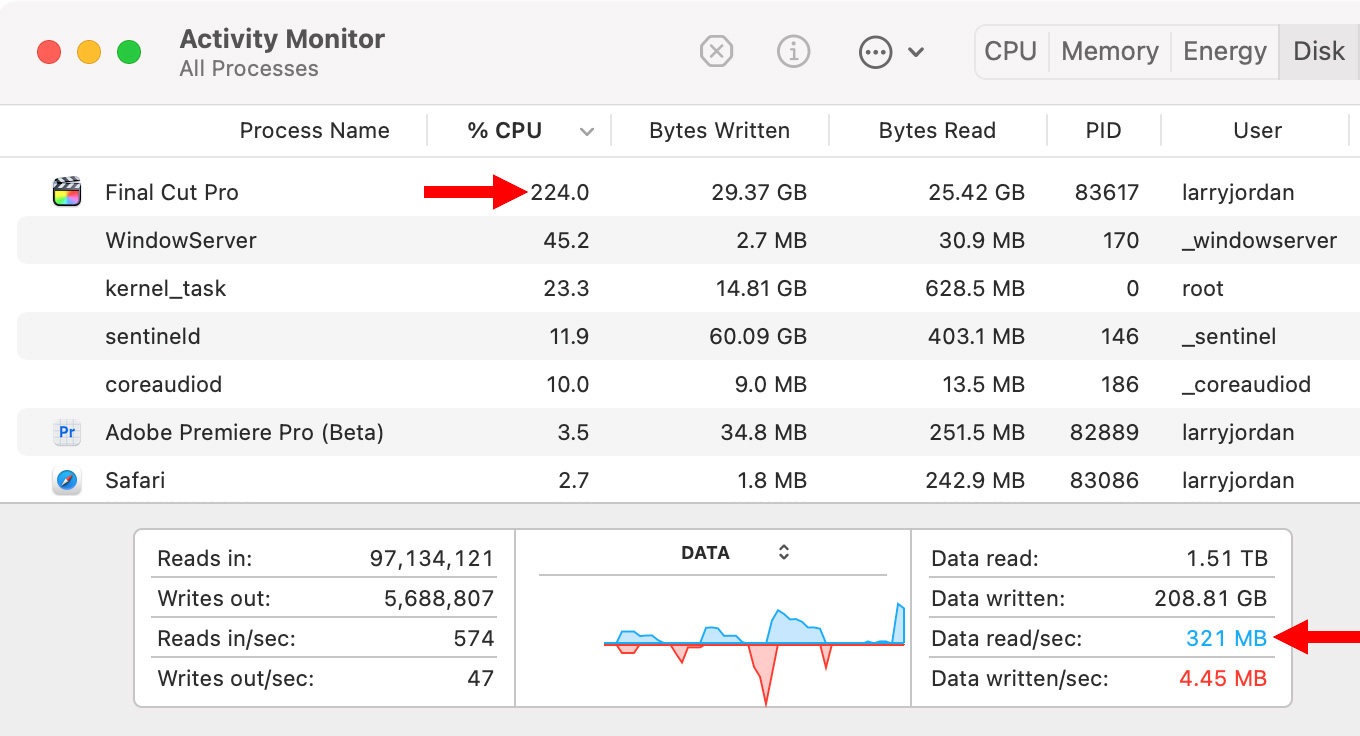Sort by the % CPU column header

[x=505, y=130]
